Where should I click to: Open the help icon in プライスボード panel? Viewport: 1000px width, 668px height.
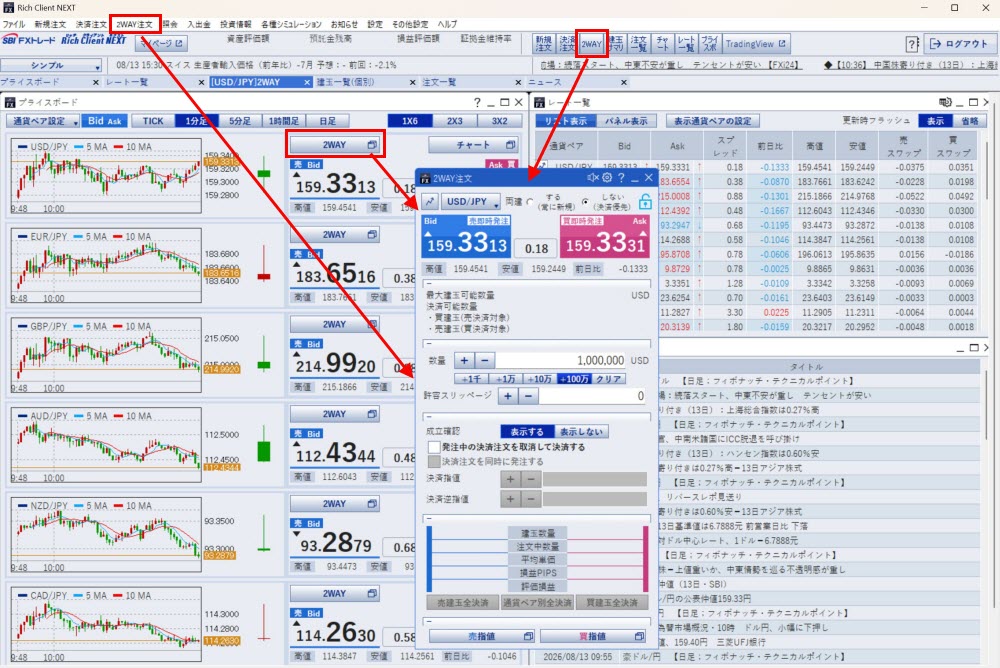pyautogui.click(x=477, y=102)
